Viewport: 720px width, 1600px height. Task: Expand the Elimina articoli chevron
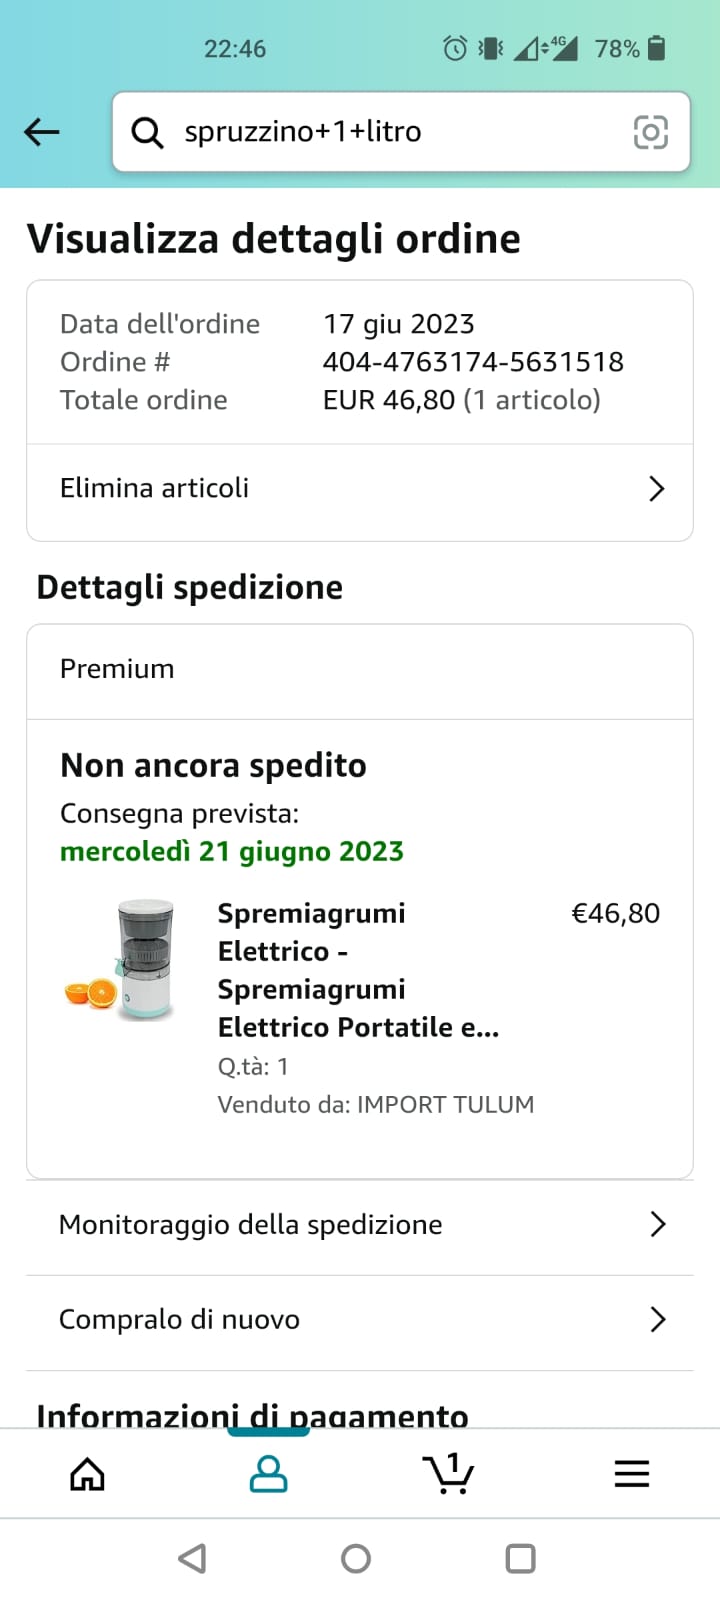tap(656, 489)
